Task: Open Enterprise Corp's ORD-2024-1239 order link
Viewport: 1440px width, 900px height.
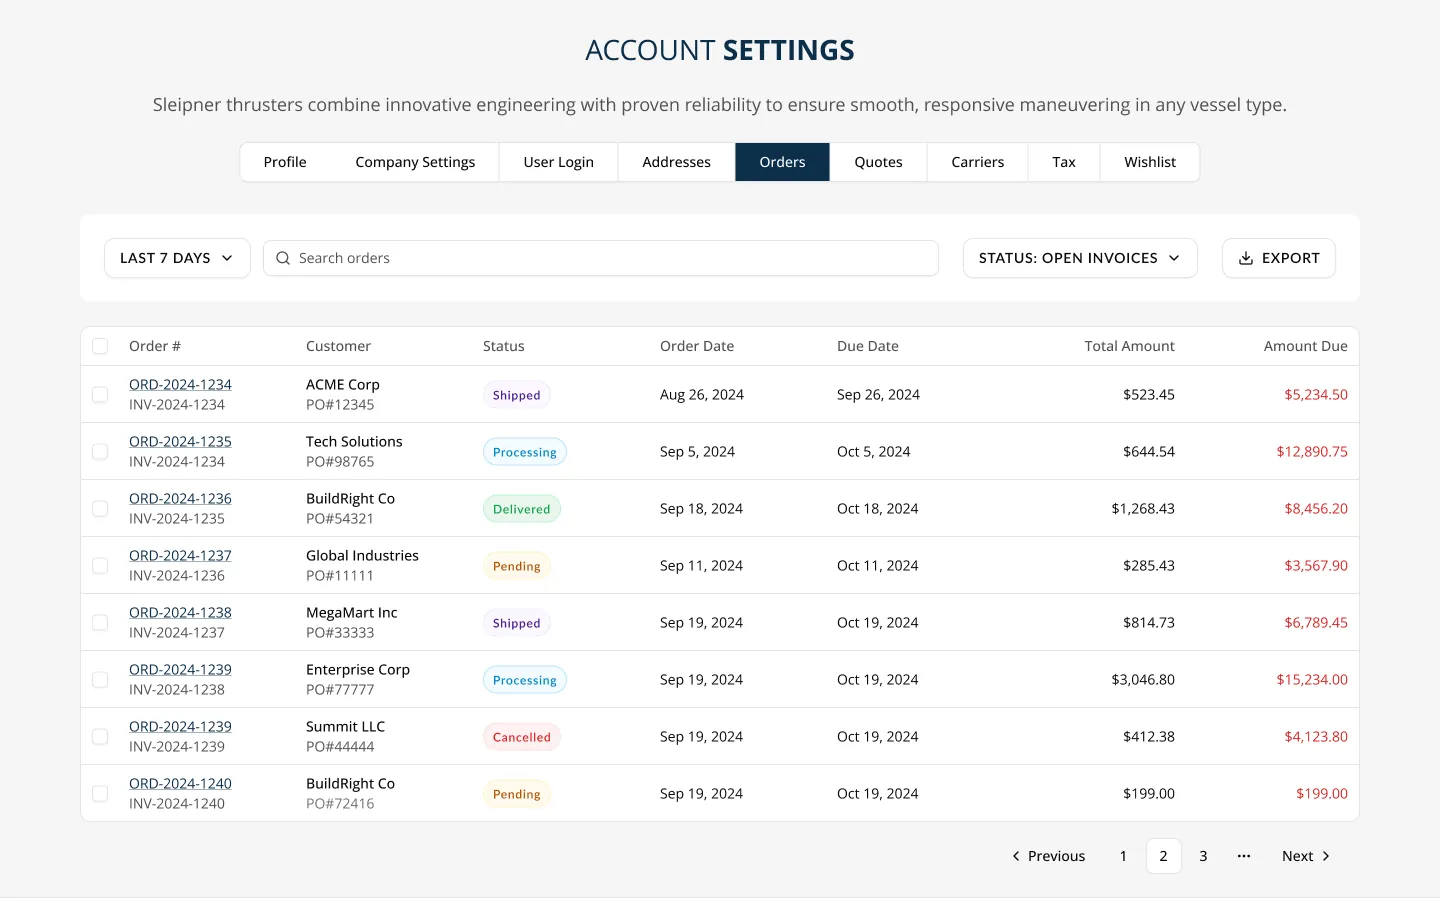Action: 180,670
